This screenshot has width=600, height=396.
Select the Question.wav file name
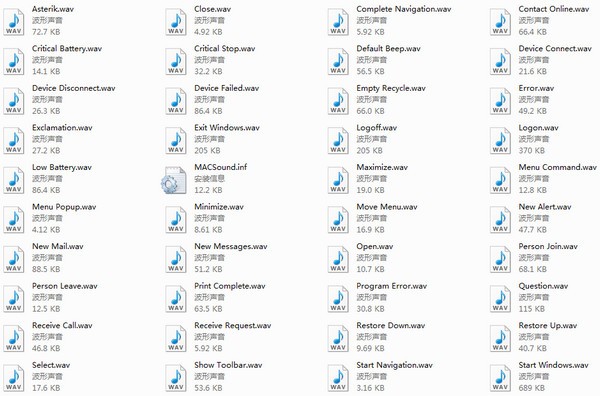click(543, 286)
